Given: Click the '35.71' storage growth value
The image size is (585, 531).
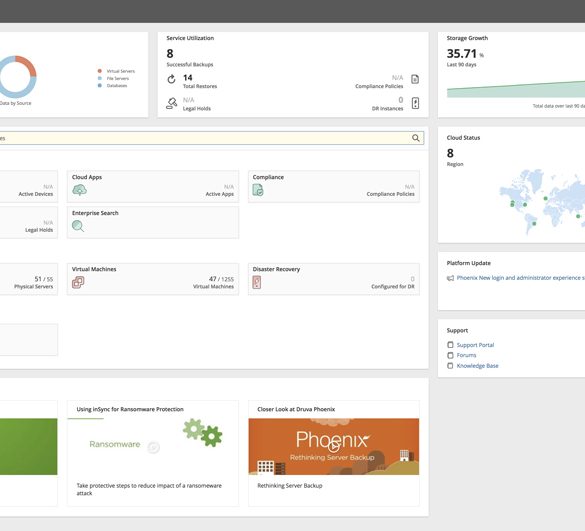Looking at the screenshot, I should [x=462, y=54].
